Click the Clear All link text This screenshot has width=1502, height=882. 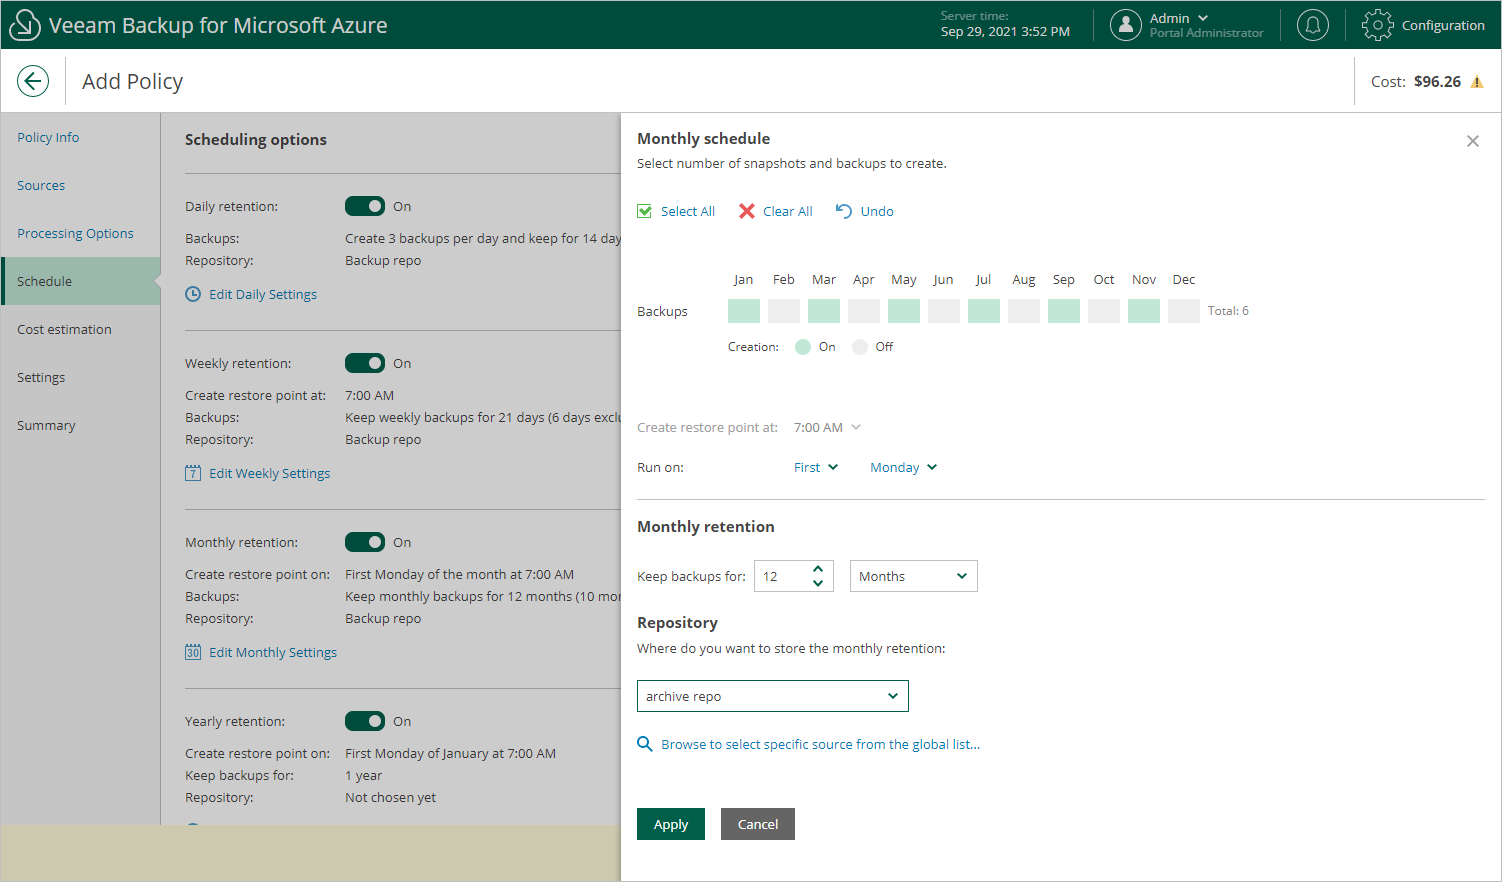click(x=787, y=211)
